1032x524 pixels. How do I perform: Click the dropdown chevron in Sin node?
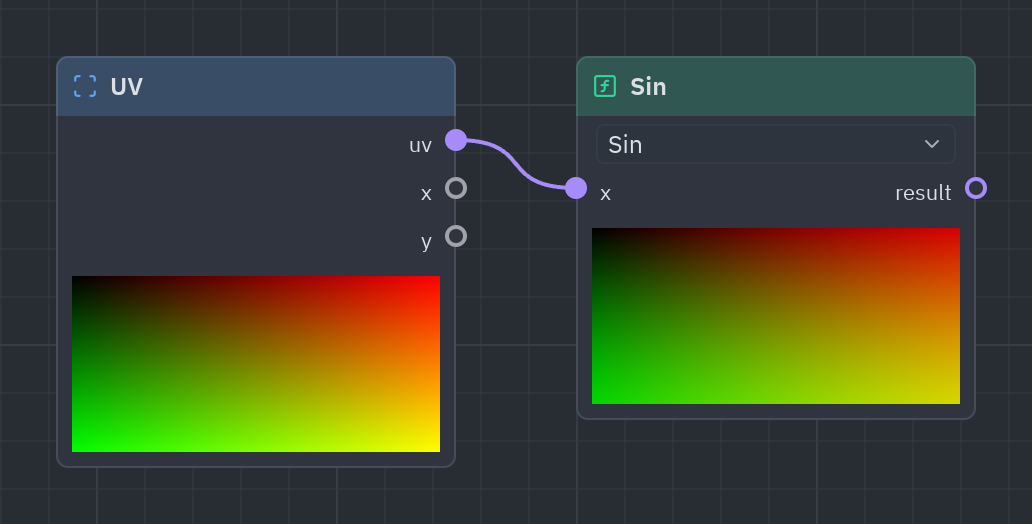[931, 144]
